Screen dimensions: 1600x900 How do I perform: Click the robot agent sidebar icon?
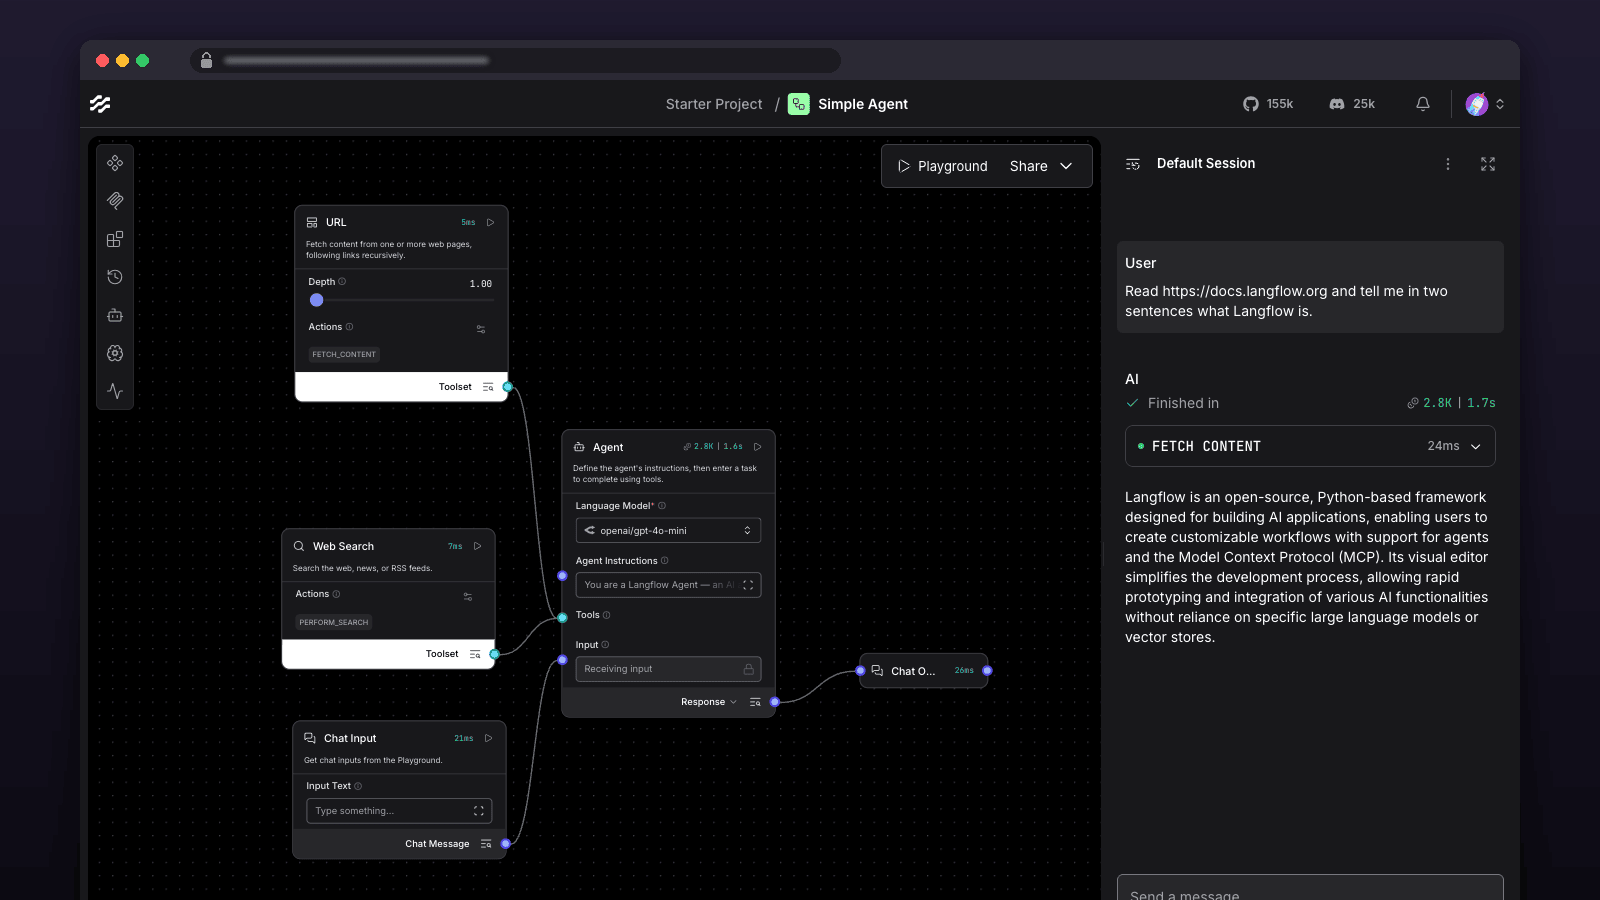point(115,315)
